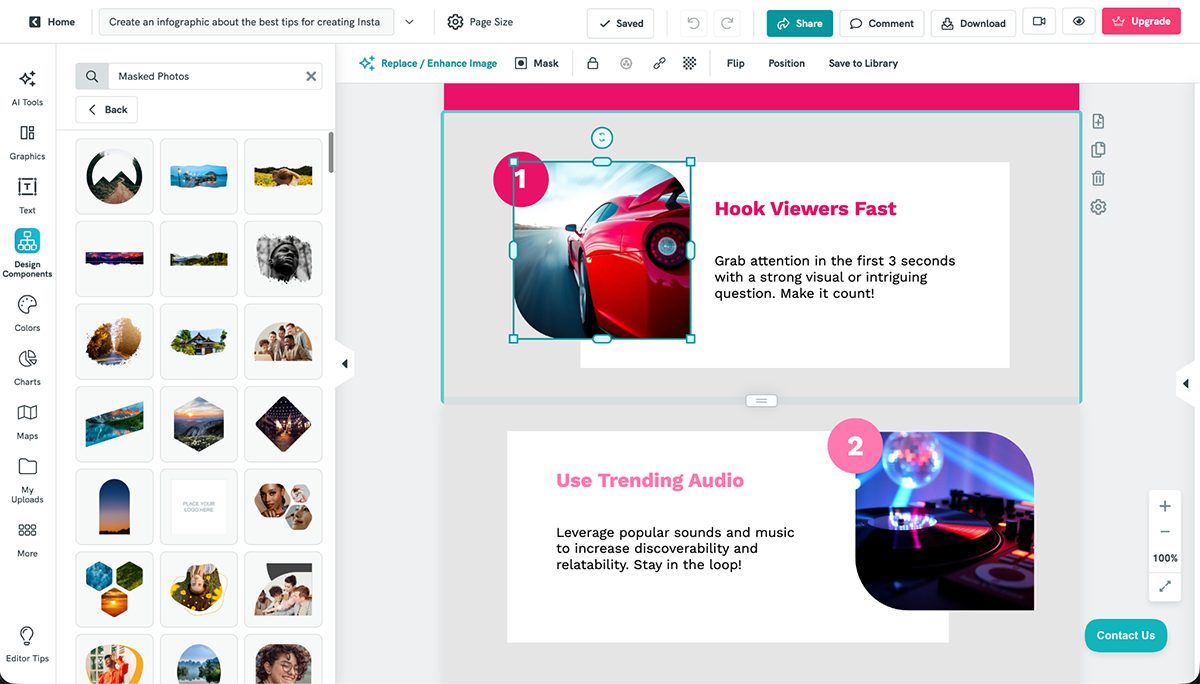Open the design title dropdown arrow
Viewport: 1200px width, 684px height.
coord(410,20)
